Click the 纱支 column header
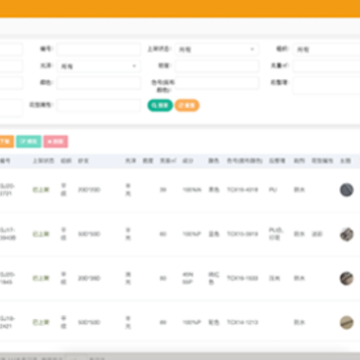 click(x=83, y=161)
